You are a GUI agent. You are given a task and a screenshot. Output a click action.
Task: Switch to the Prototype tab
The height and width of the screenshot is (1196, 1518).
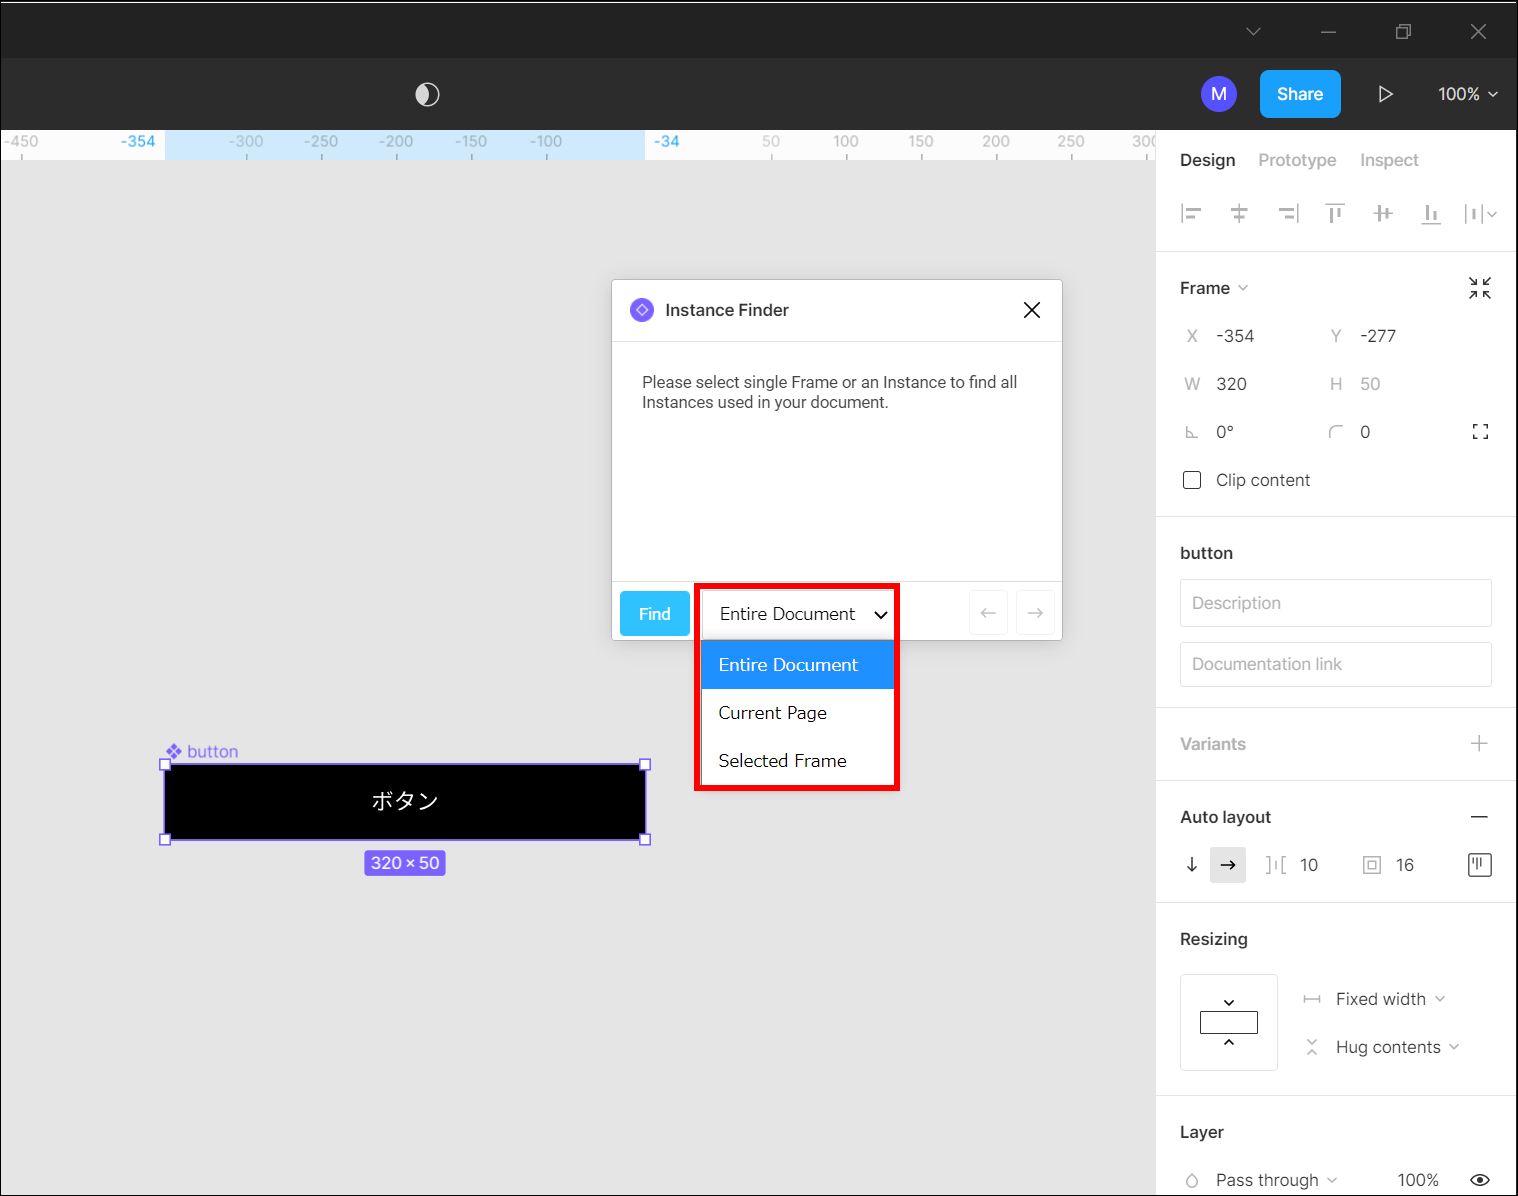pyautogui.click(x=1297, y=160)
